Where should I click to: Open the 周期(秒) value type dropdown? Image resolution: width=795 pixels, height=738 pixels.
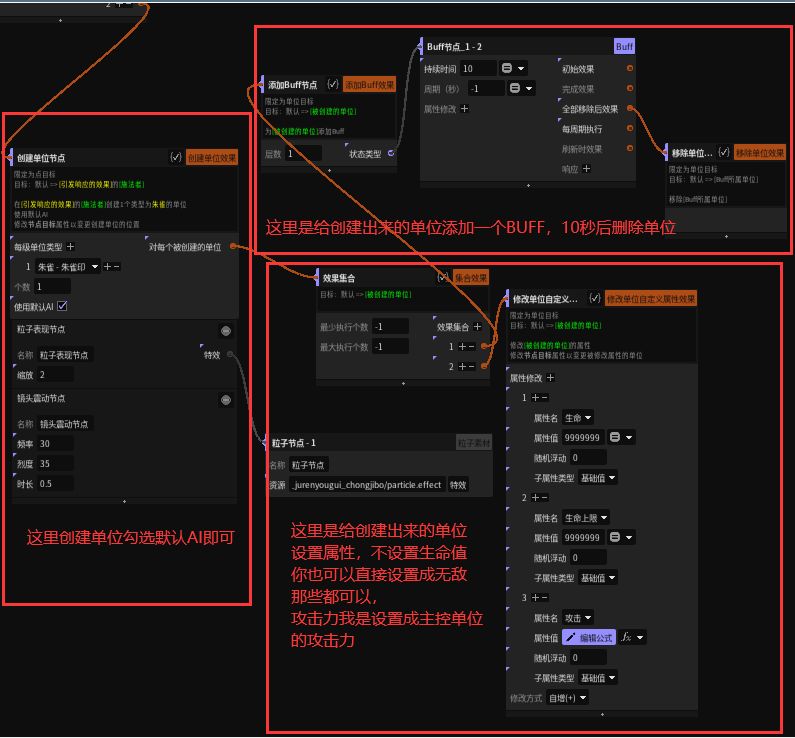[x=521, y=88]
